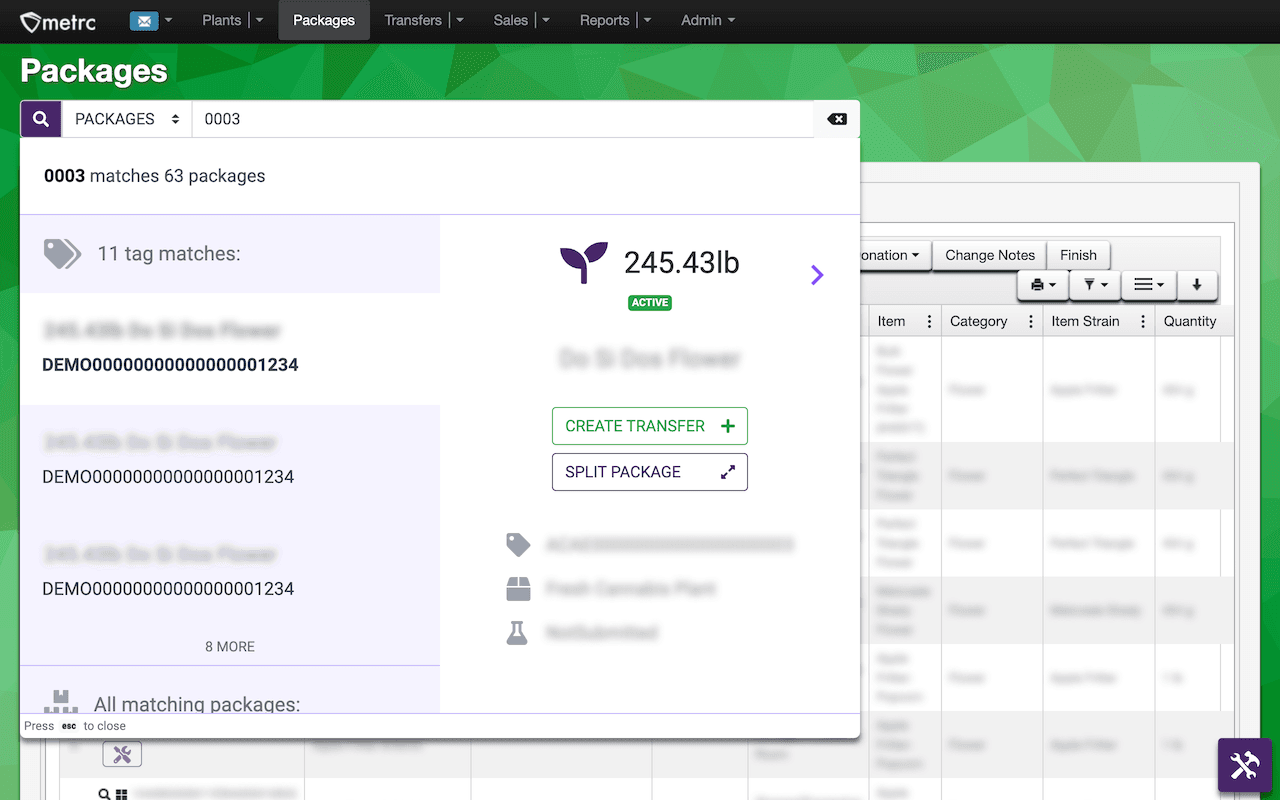The image size is (1280, 800).
Task: Expand the Plants menu dropdown arrow
Action: [x=260, y=20]
